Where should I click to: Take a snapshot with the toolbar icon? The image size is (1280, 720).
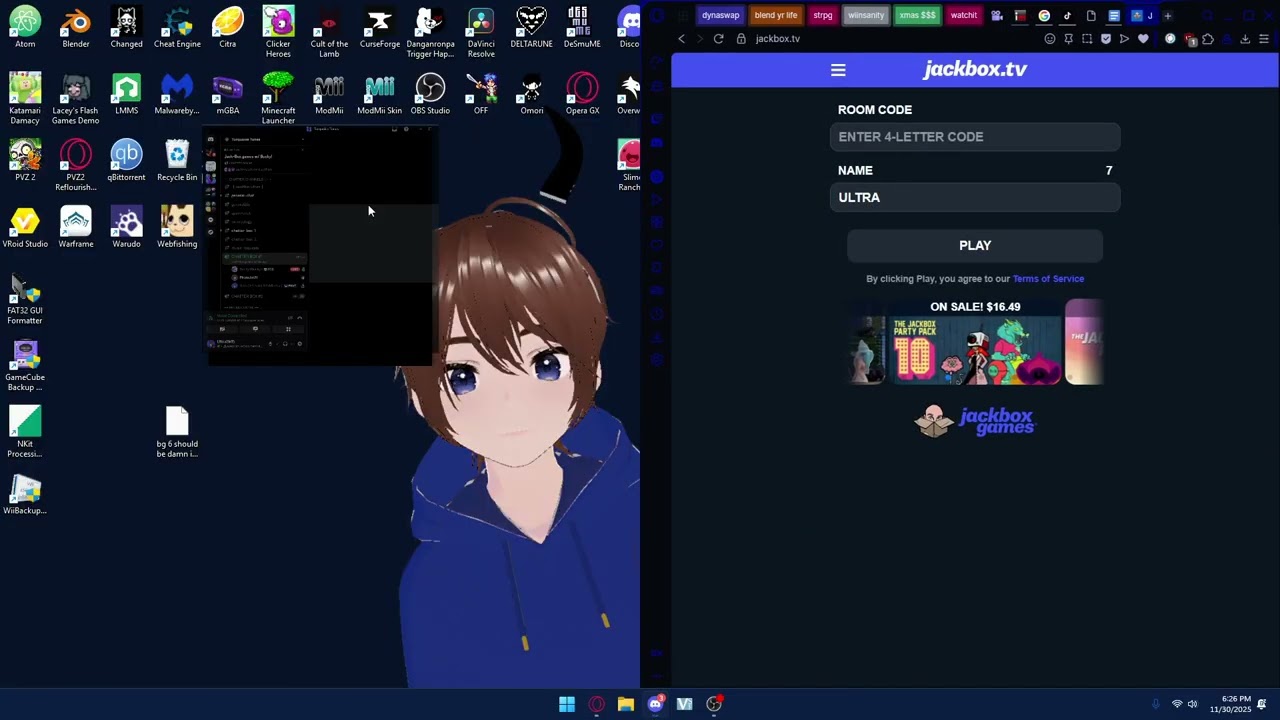point(1087,39)
